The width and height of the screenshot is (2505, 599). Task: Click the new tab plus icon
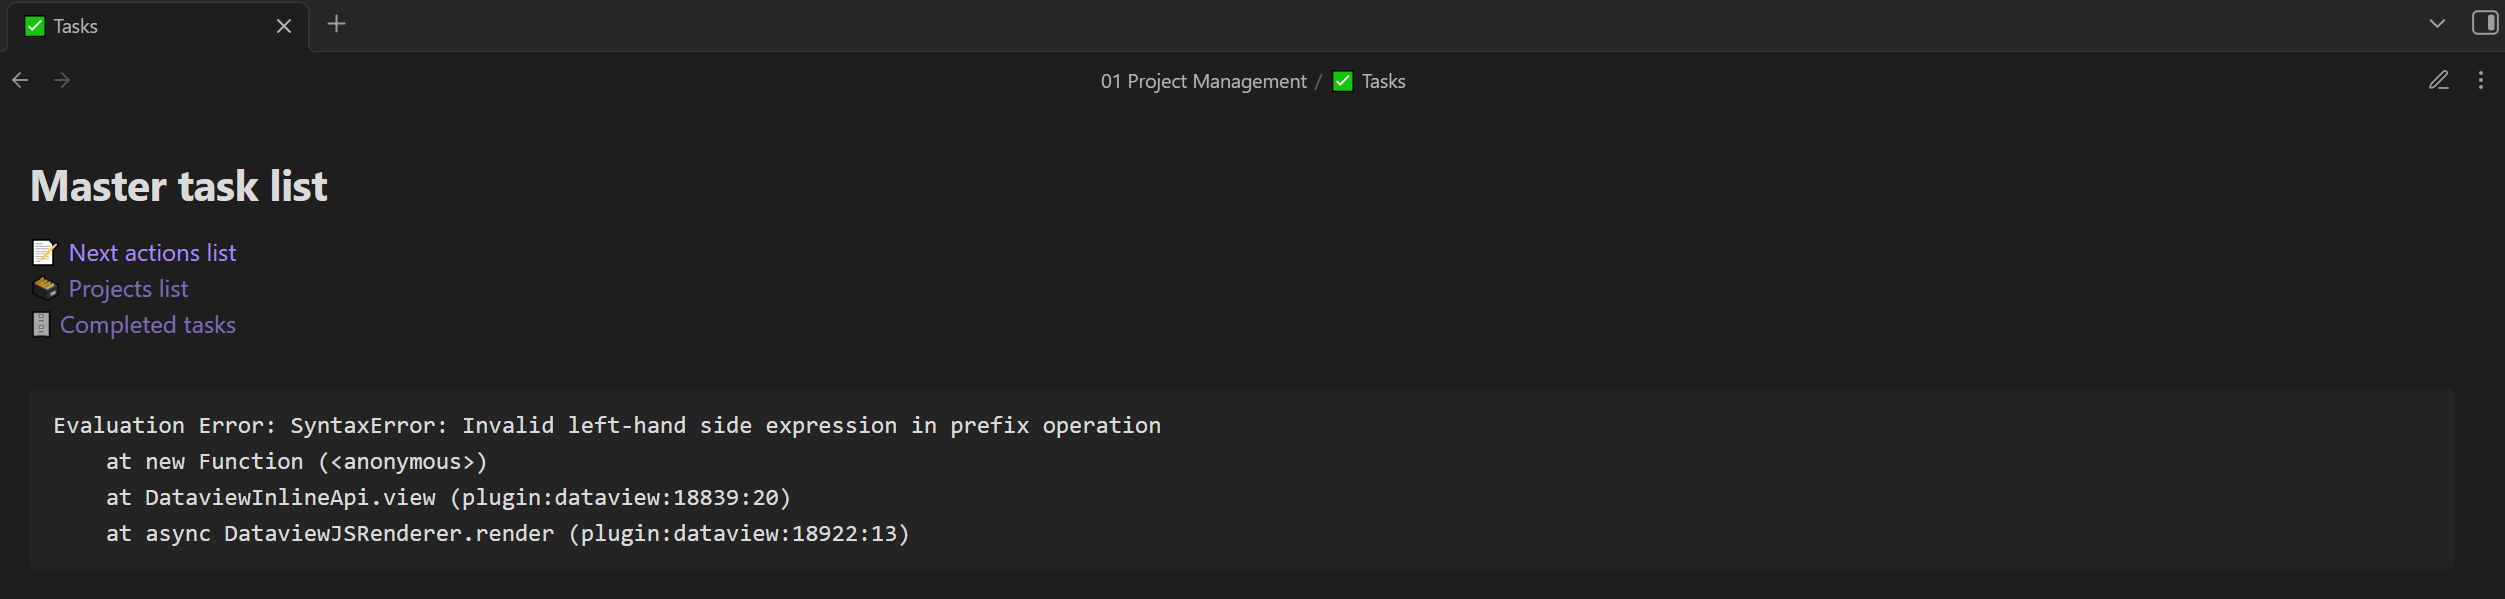click(336, 24)
